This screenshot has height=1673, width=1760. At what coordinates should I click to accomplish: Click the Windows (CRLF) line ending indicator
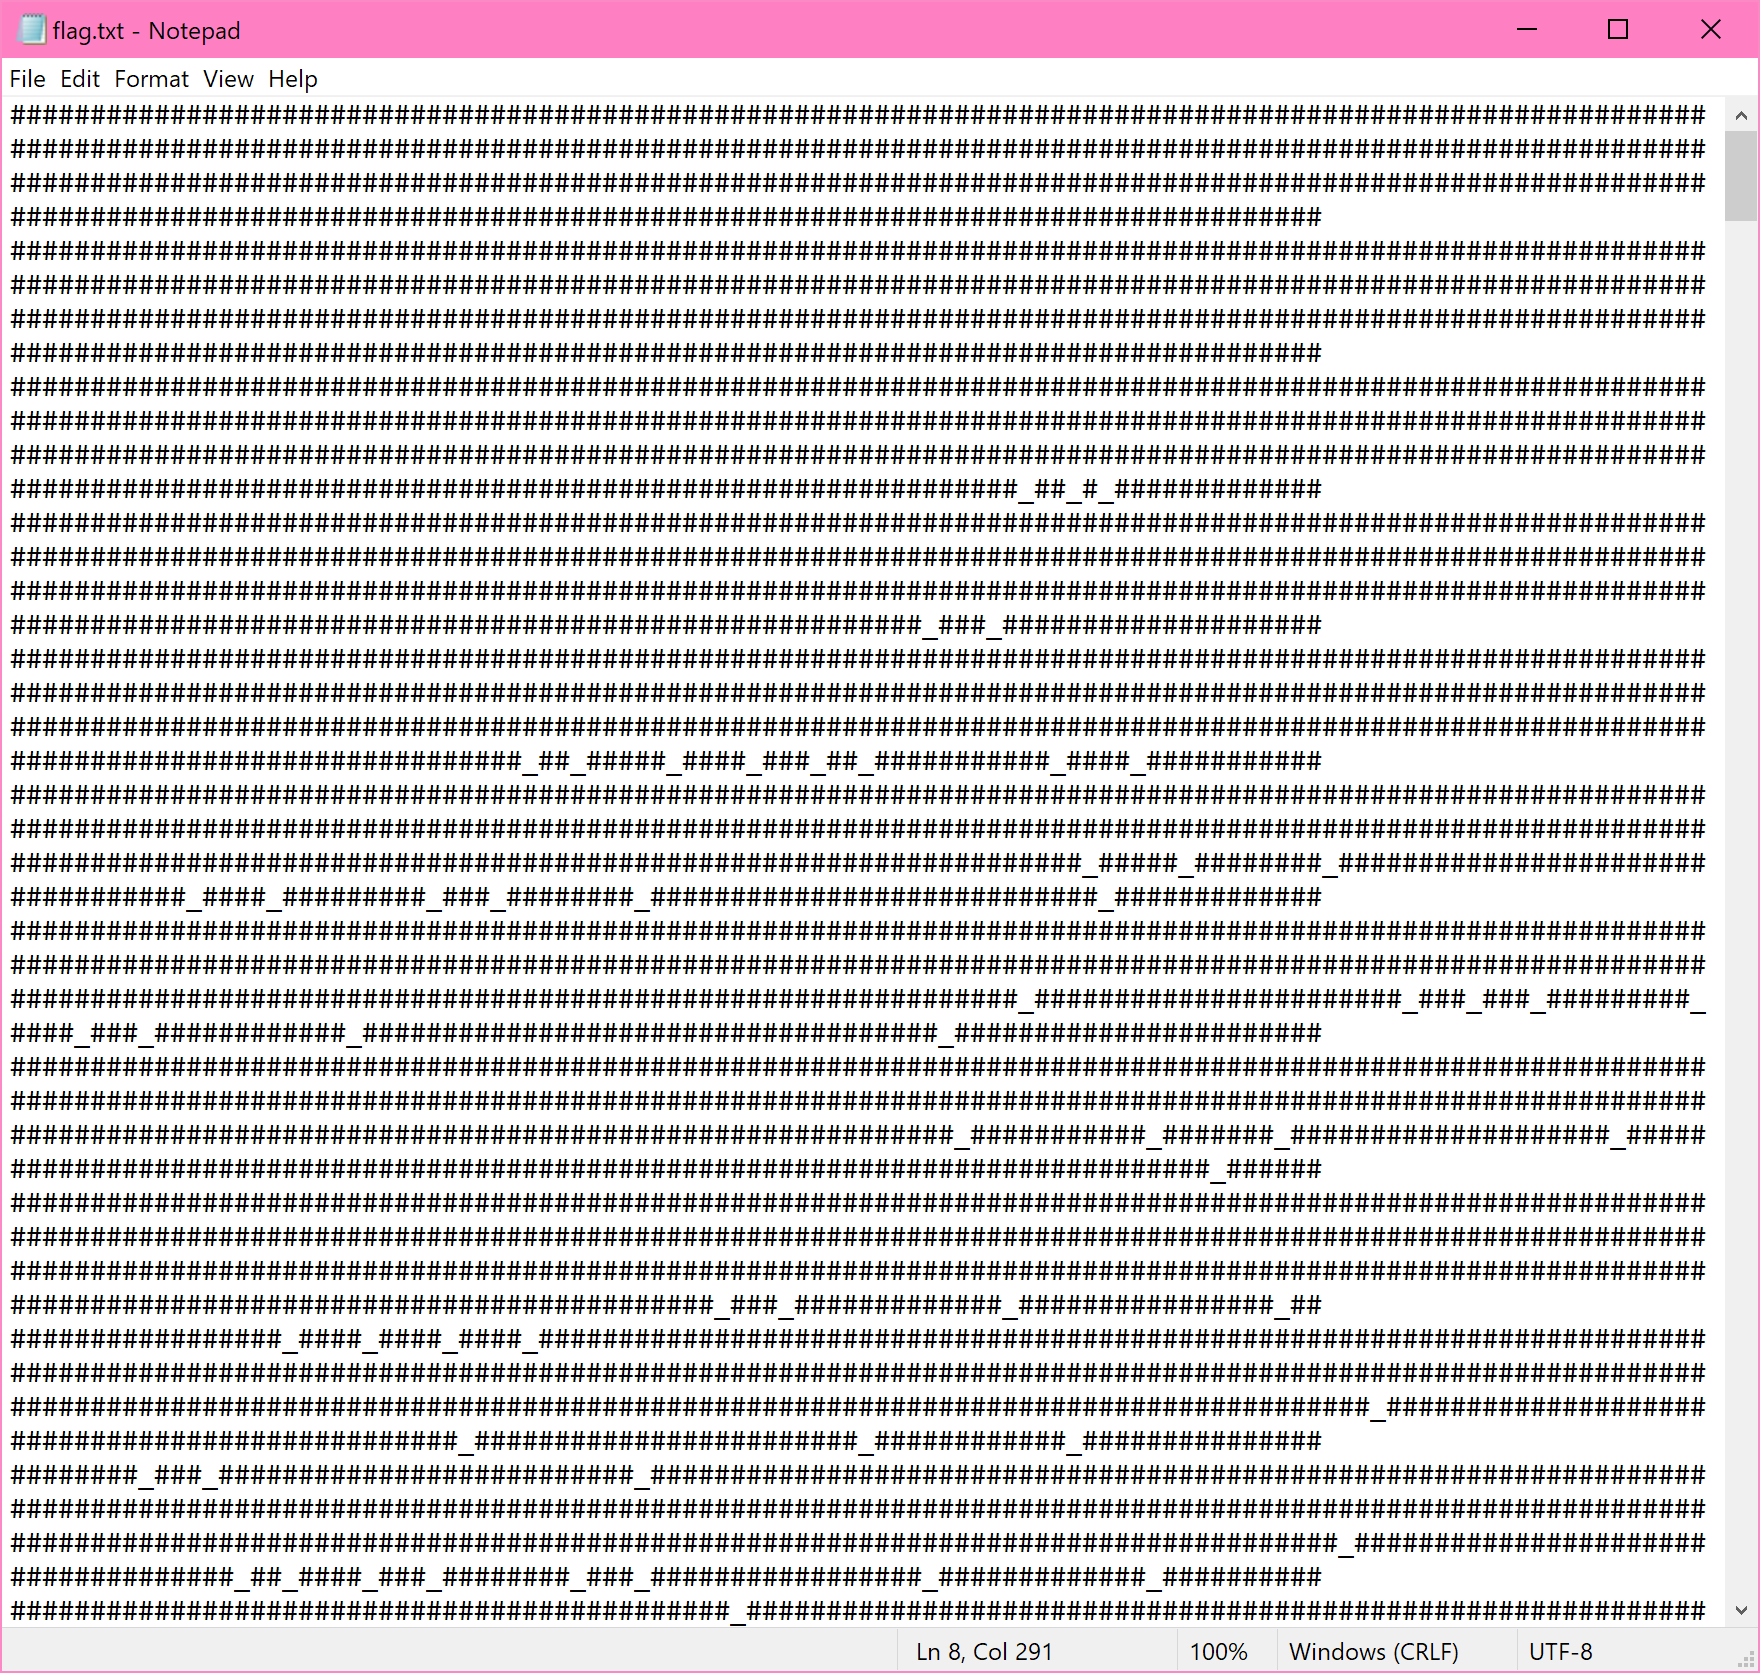(1373, 1651)
